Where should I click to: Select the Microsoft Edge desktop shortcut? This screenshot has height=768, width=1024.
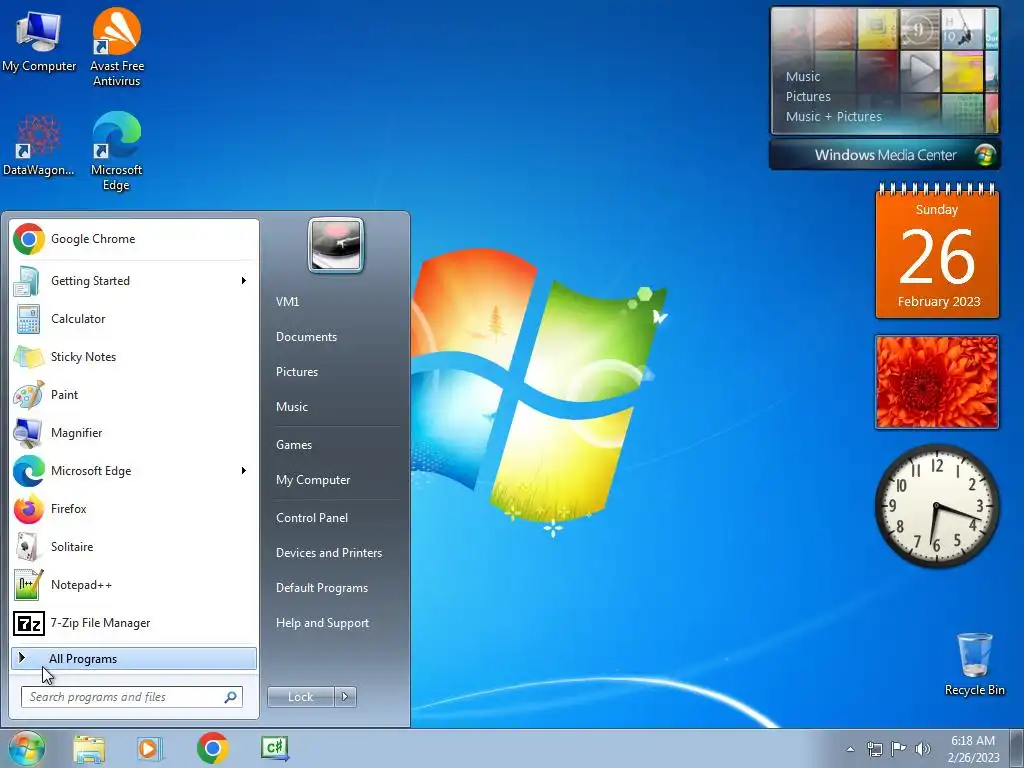[116, 151]
